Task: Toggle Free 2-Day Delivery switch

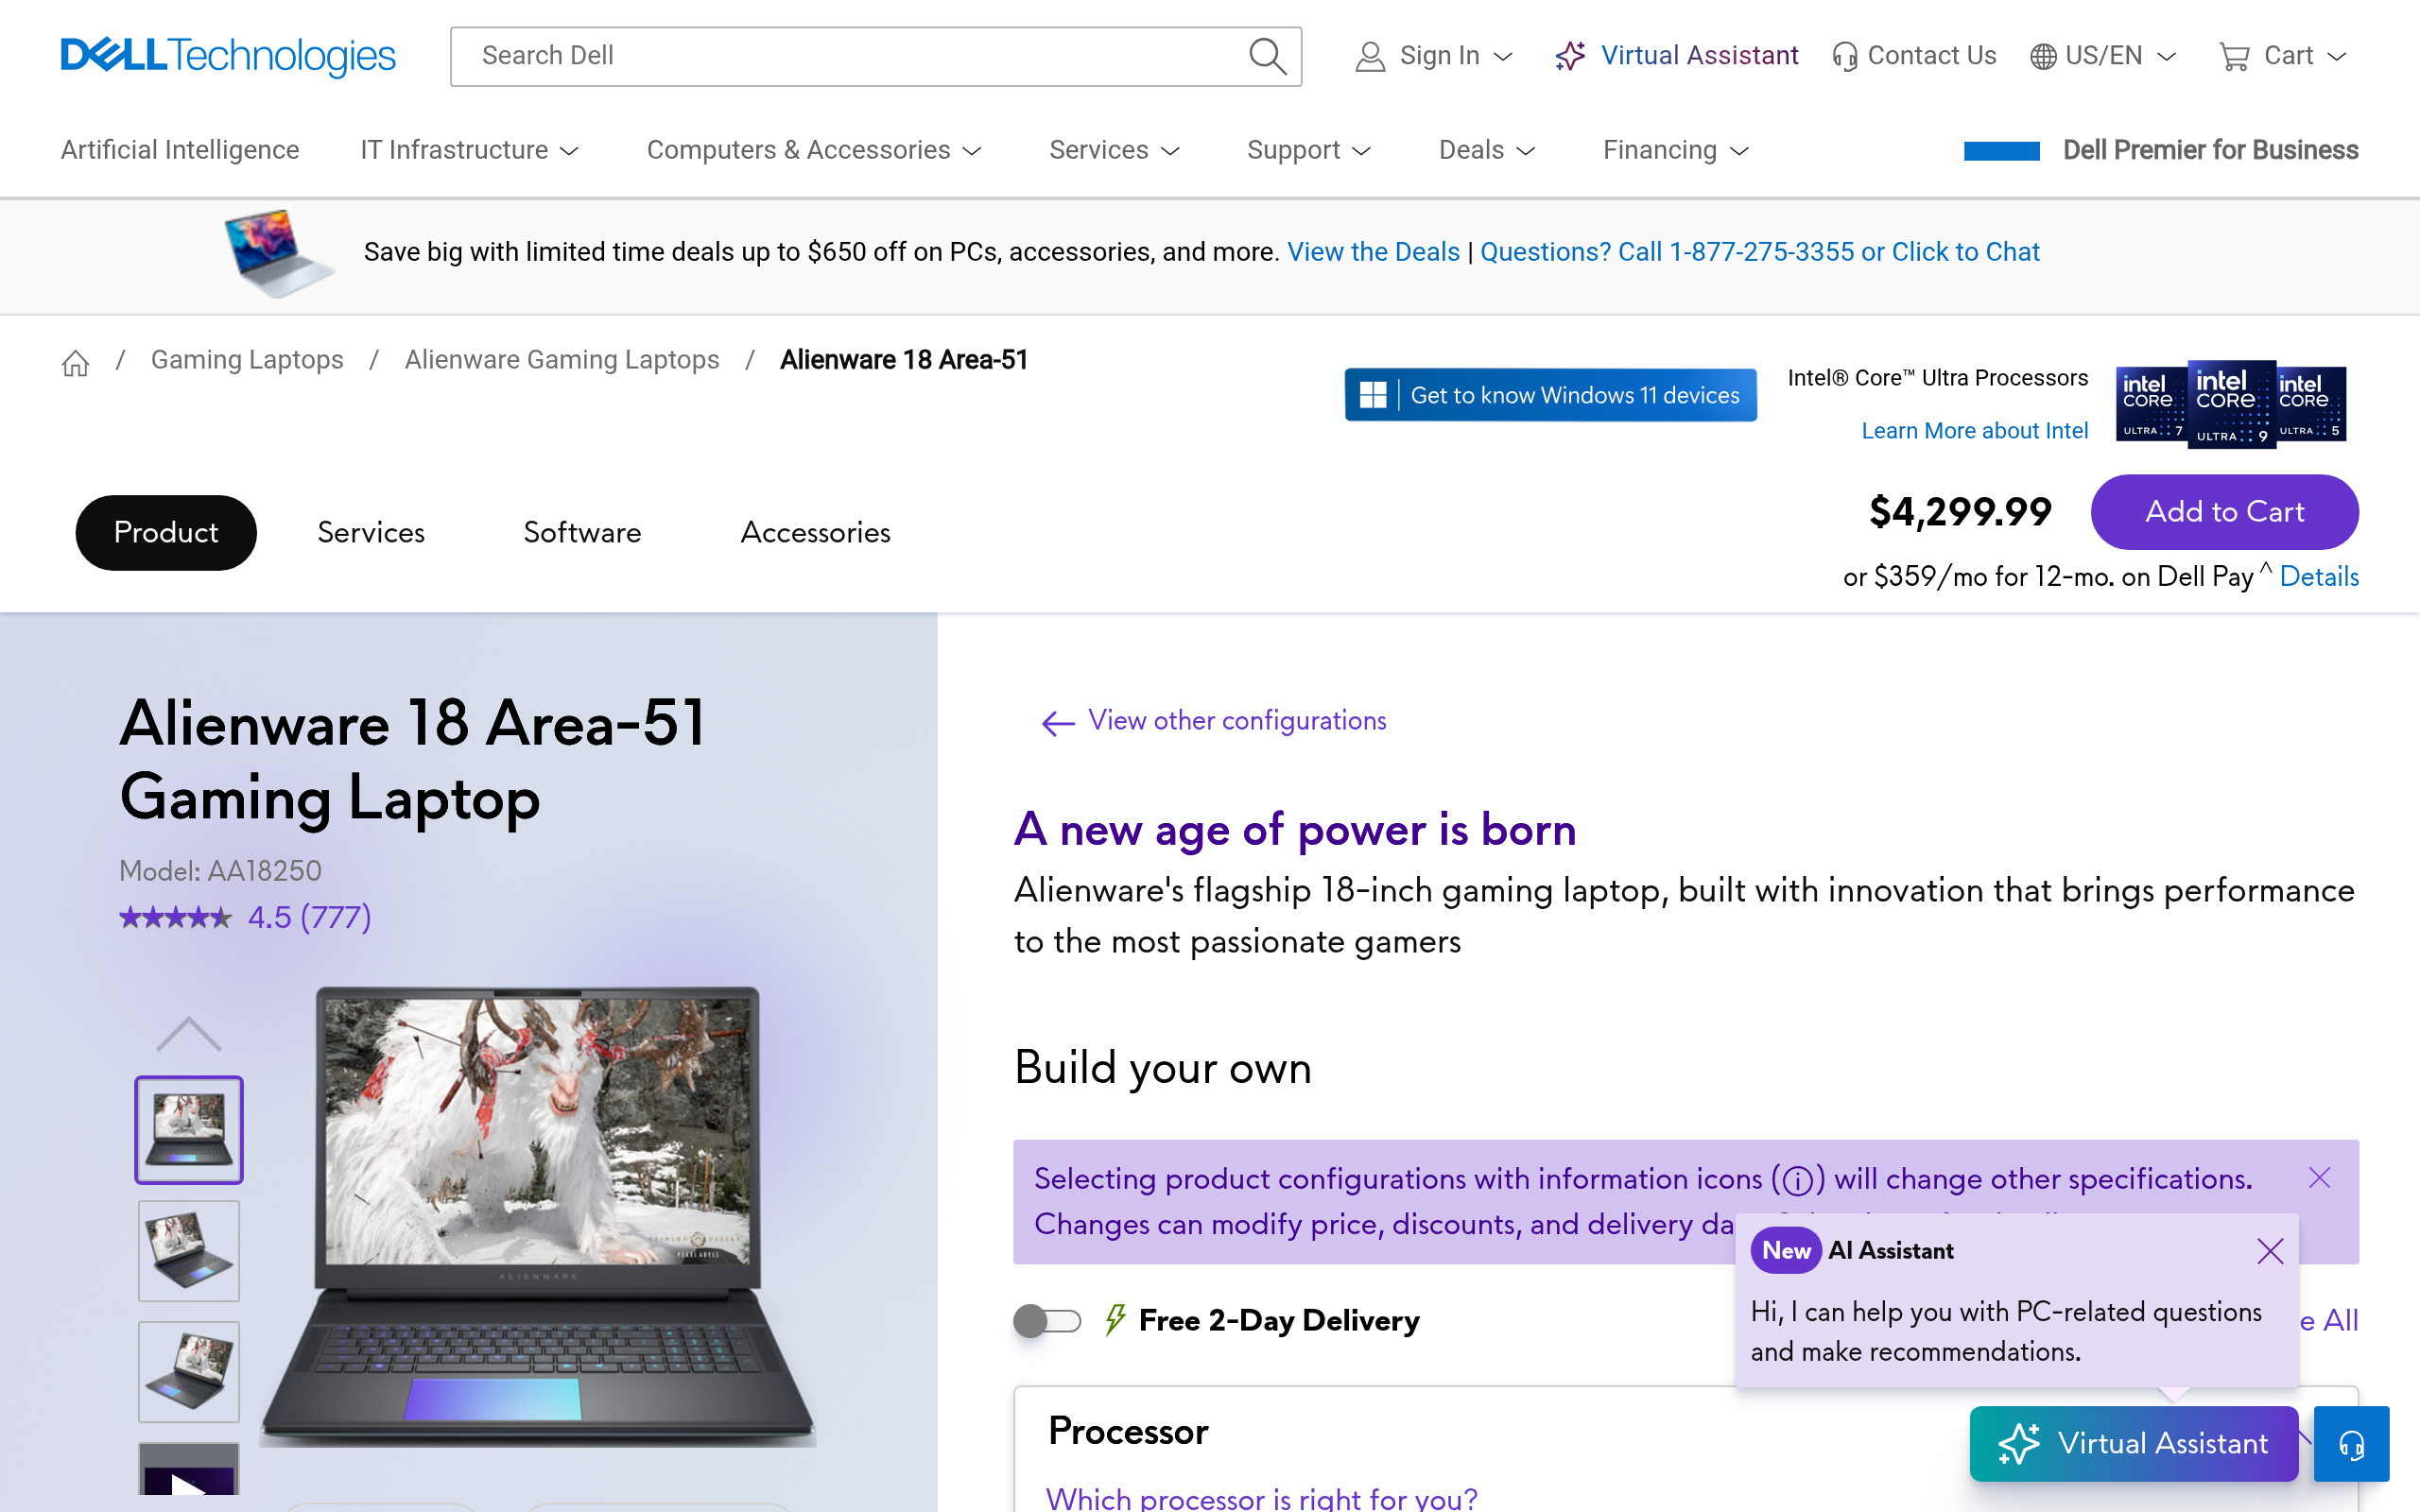Action: click(x=1046, y=1321)
